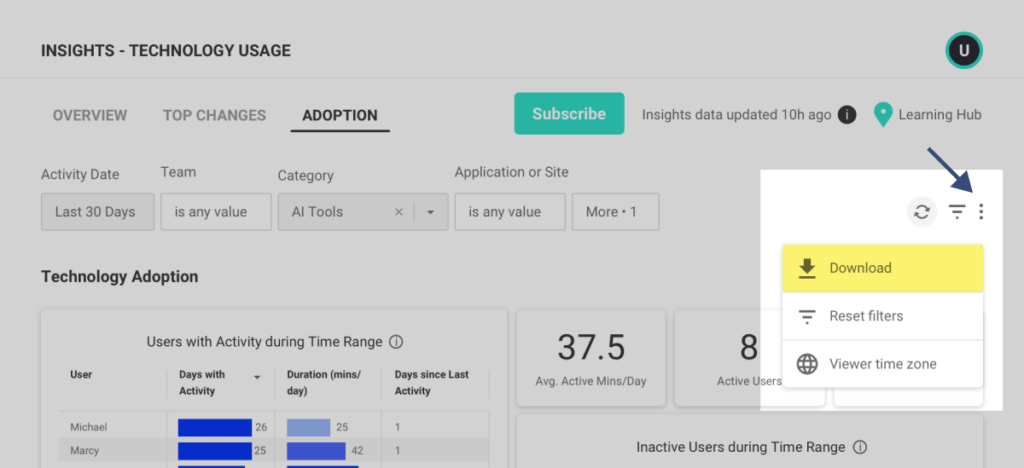Image resolution: width=1024 pixels, height=468 pixels.
Task: Open the Activity Date Last 30 Days filter
Action: coord(95,212)
